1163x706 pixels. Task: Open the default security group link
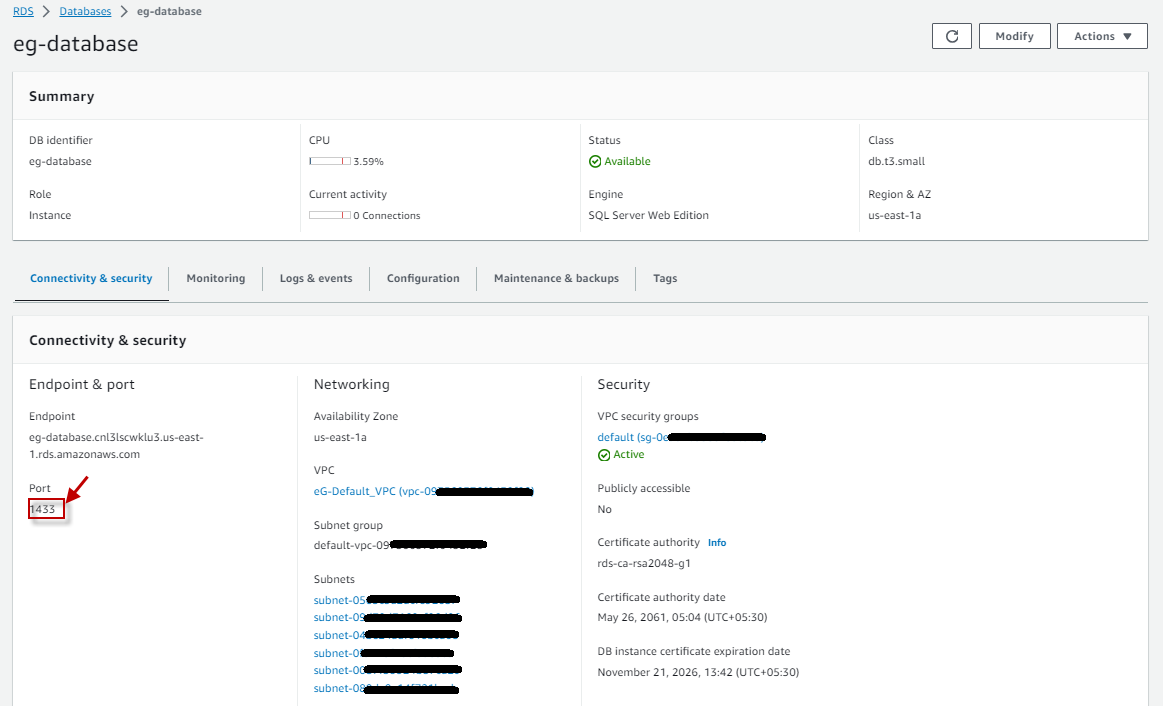681,438
